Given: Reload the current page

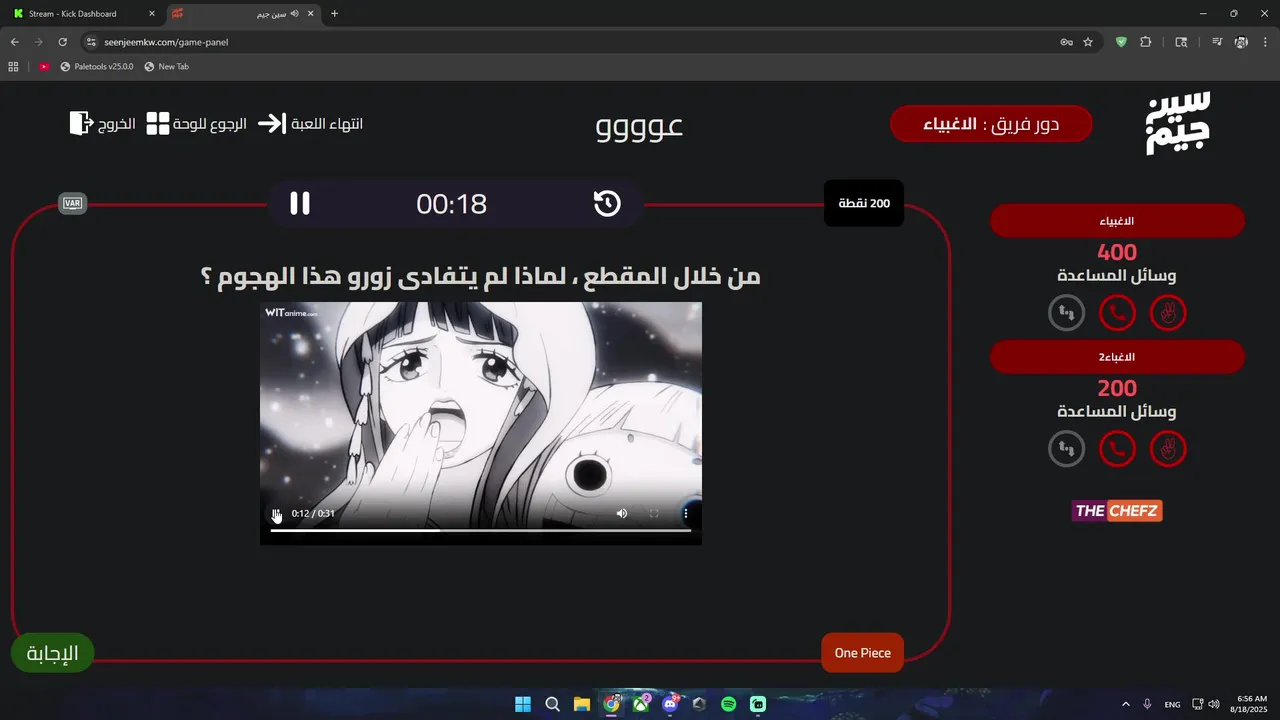Looking at the screenshot, I should pos(62,42).
